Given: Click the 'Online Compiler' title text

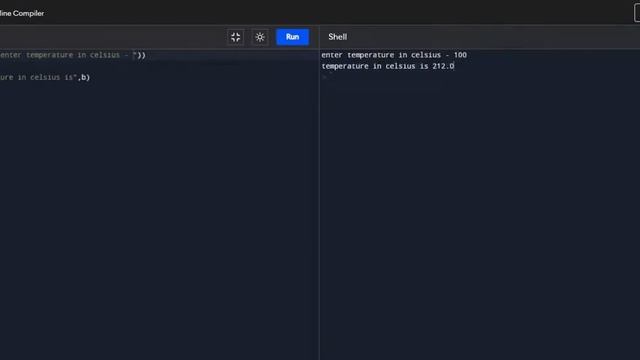Looking at the screenshot, I should point(22,13).
